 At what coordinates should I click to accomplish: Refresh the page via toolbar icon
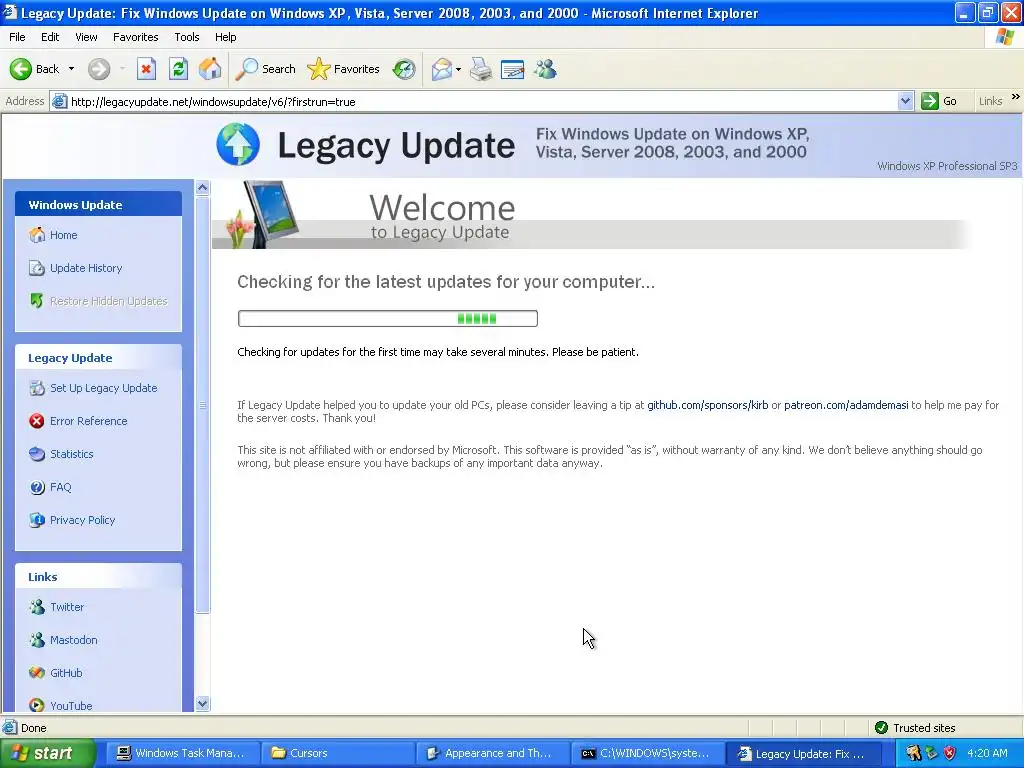(178, 69)
